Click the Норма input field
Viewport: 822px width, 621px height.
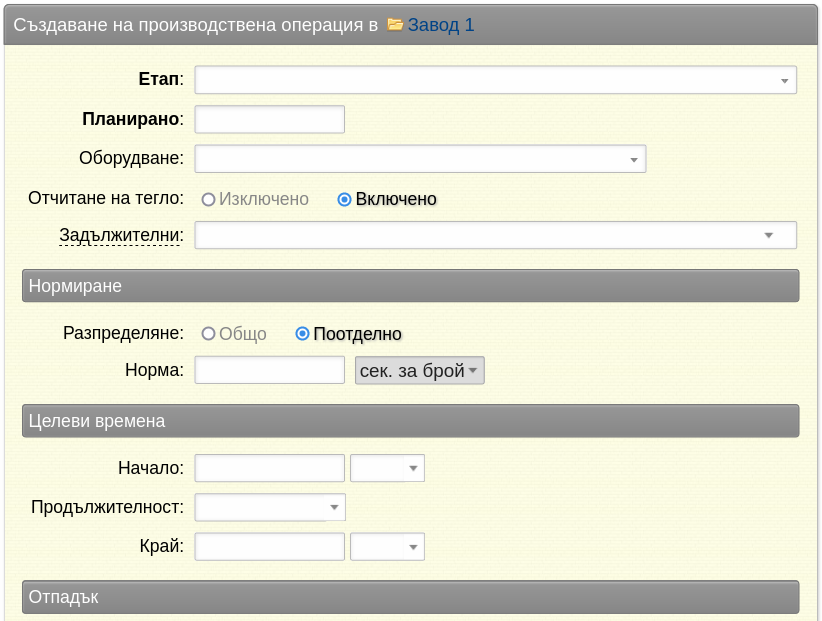tap(269, 370)
